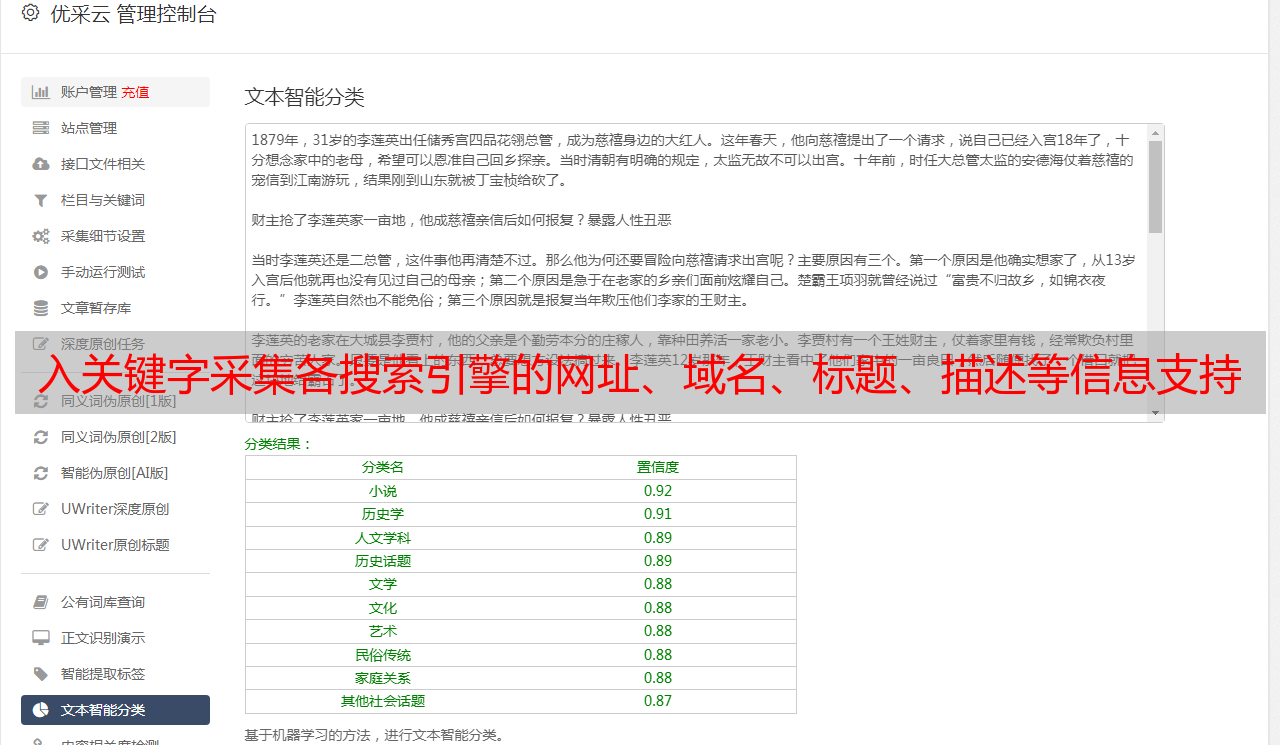Open the 智能伪原创[AI版] menu item

[x=115, y=473]
